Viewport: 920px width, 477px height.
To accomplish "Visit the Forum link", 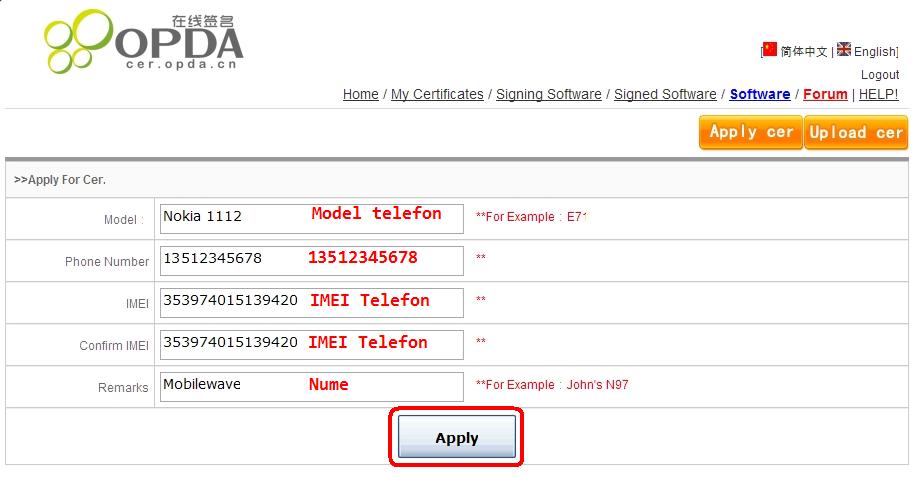I will (x=825, y=94).
